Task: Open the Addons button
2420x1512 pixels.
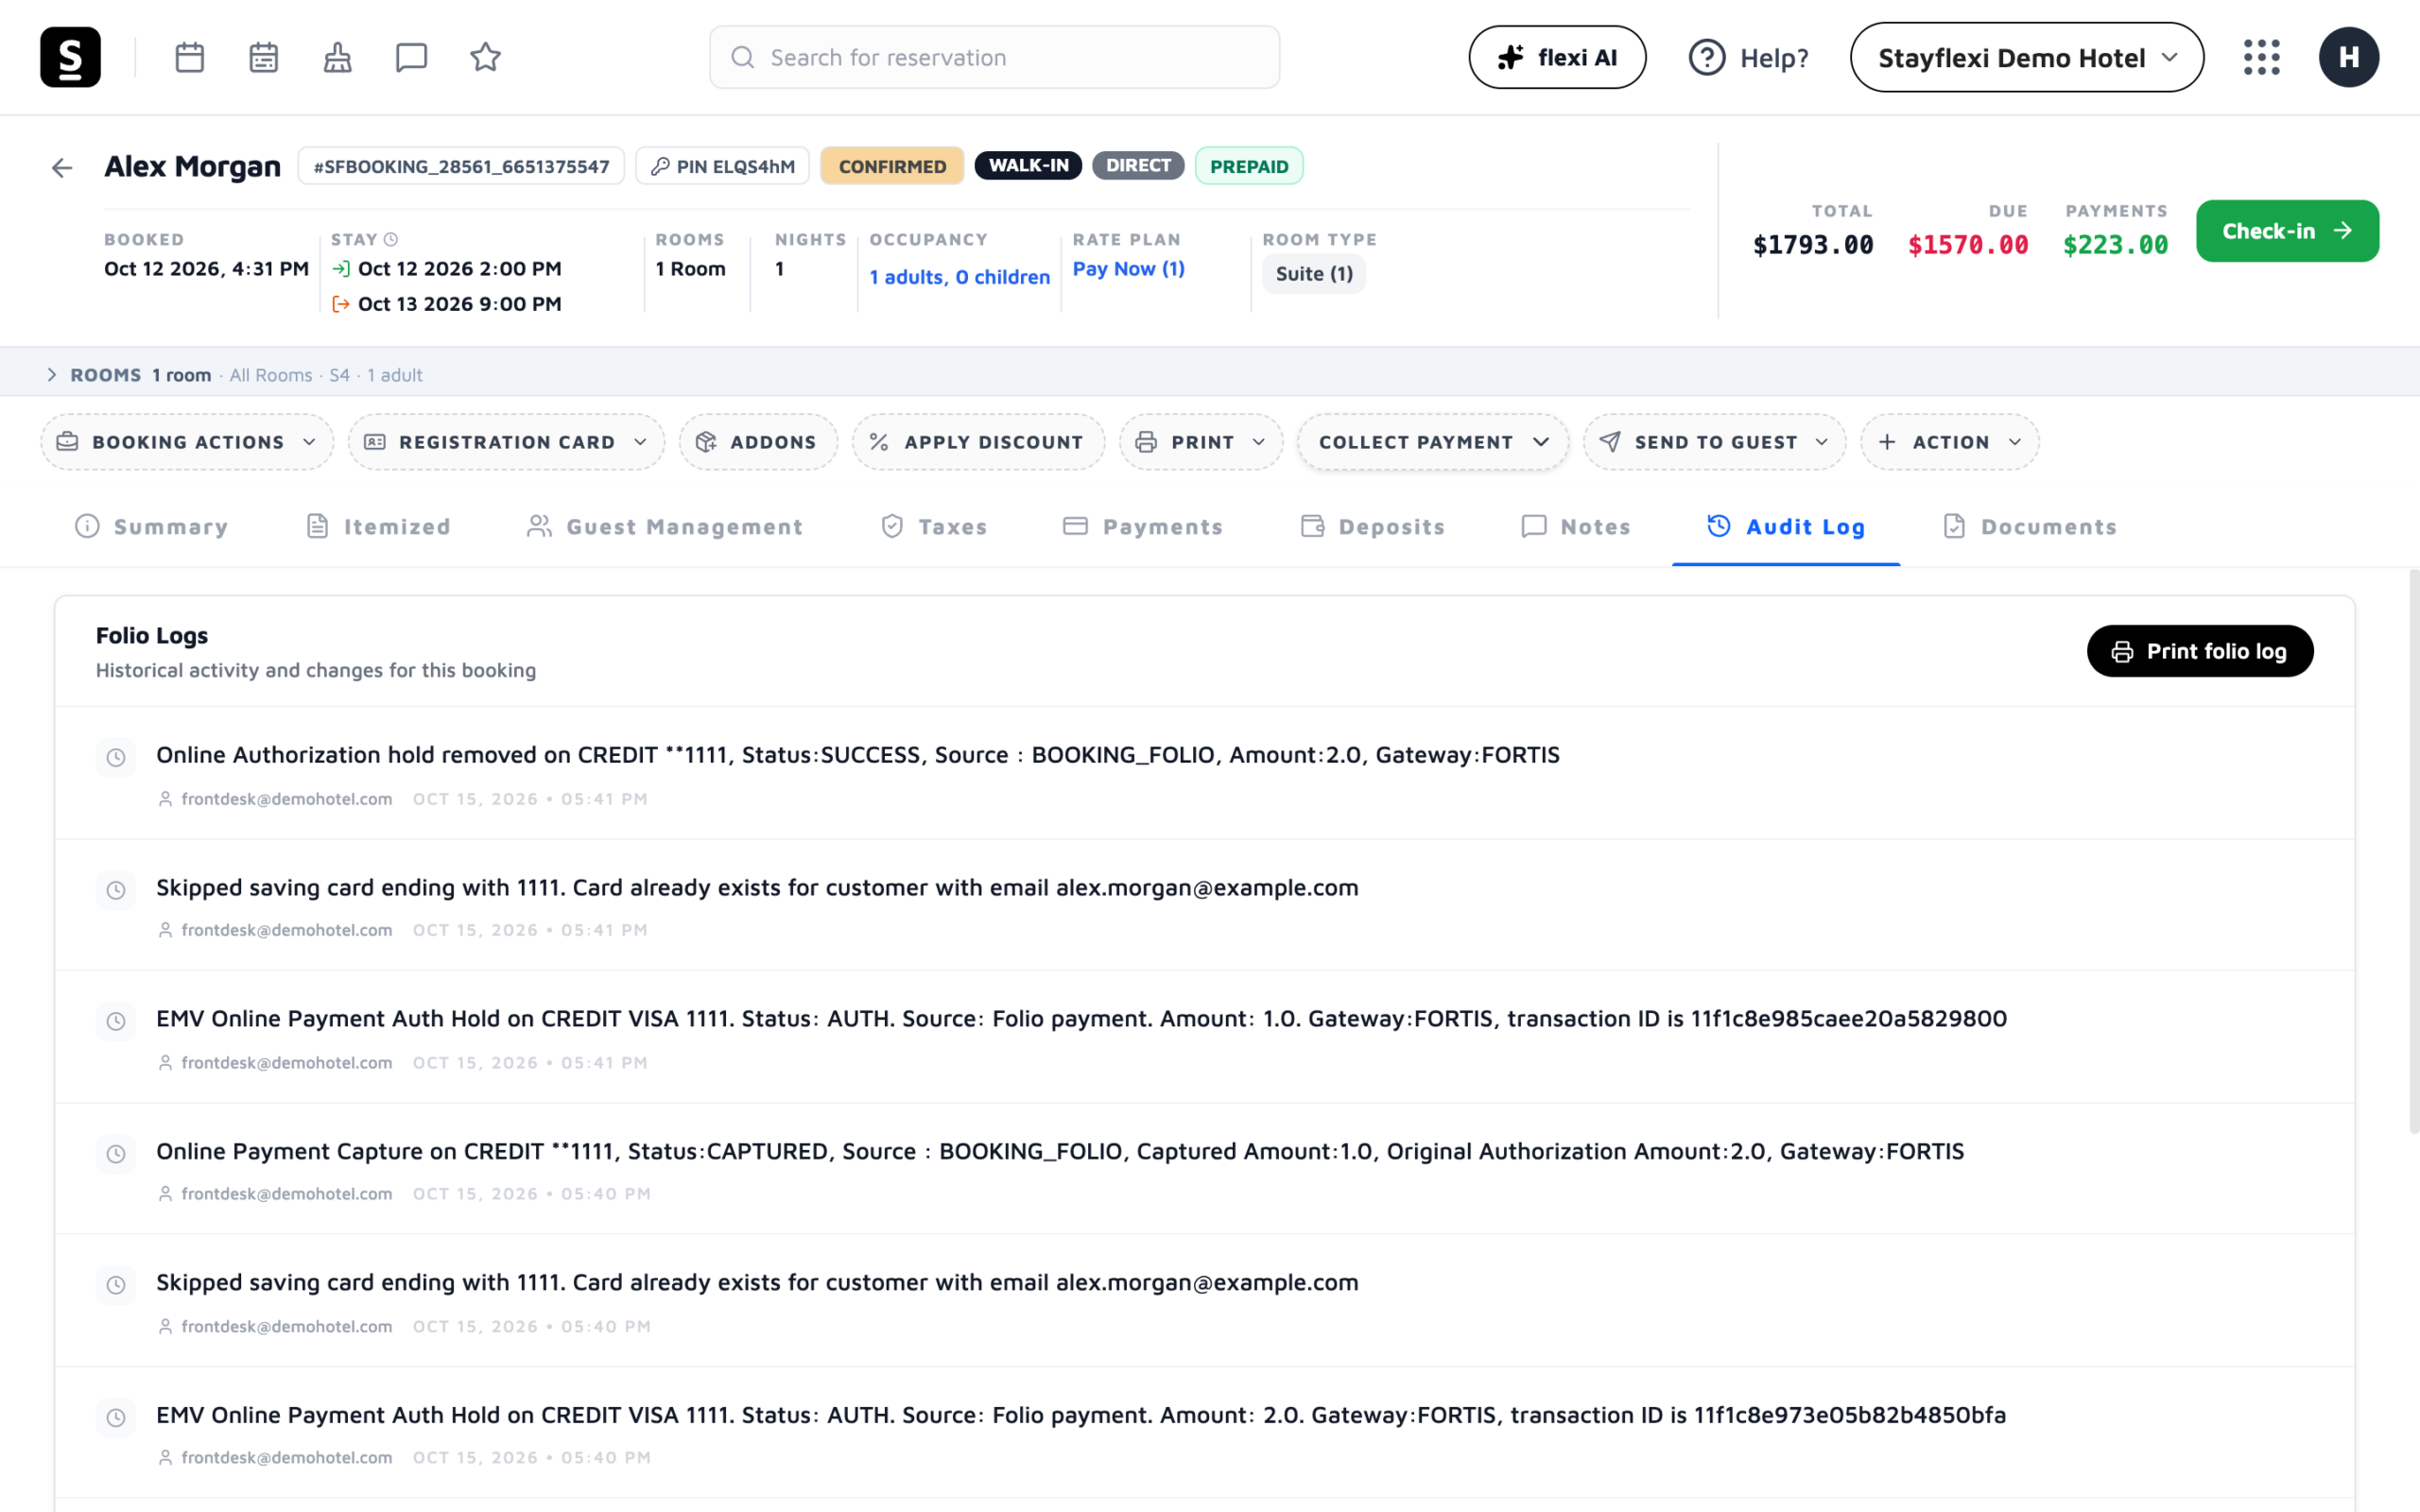Action: click(758, 442)
